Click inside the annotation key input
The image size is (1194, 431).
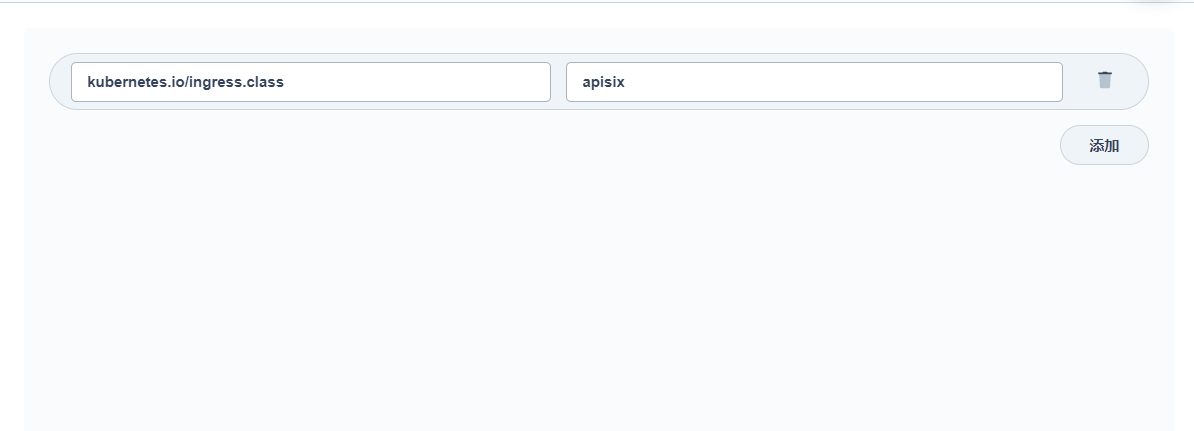coord(311,82)
